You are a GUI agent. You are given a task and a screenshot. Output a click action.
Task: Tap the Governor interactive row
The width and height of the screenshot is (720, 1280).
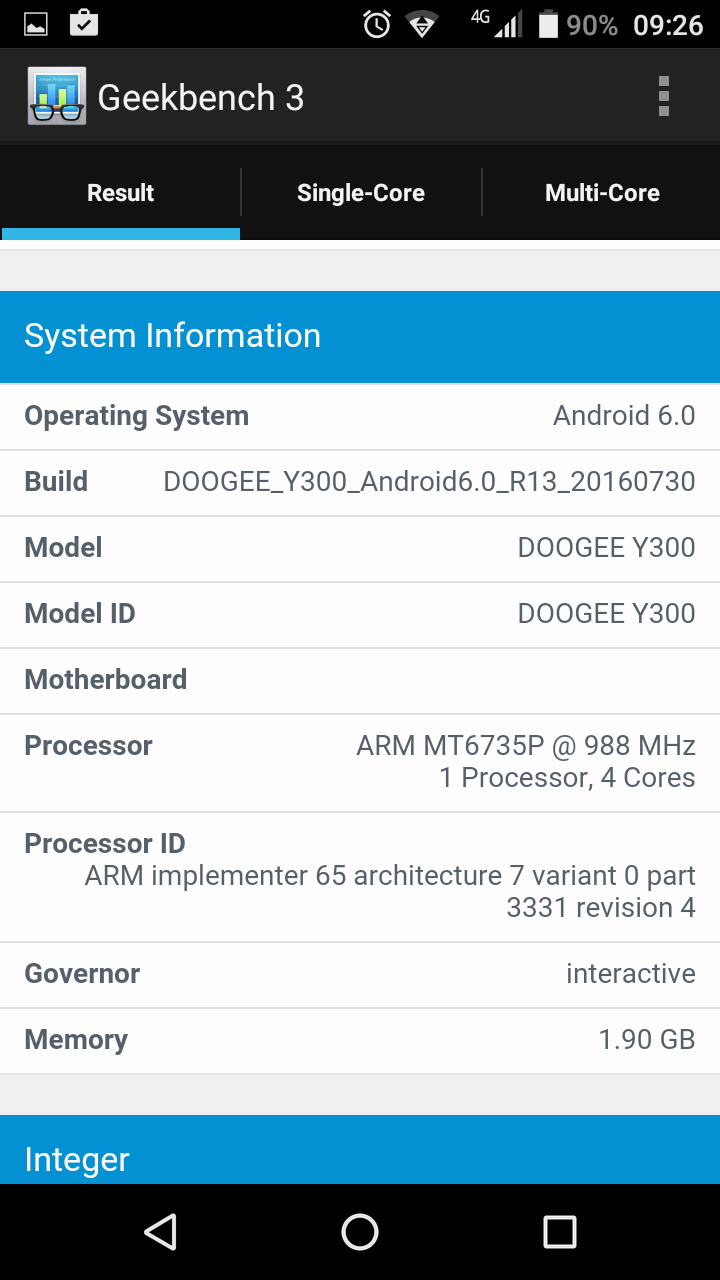point(360,974)
